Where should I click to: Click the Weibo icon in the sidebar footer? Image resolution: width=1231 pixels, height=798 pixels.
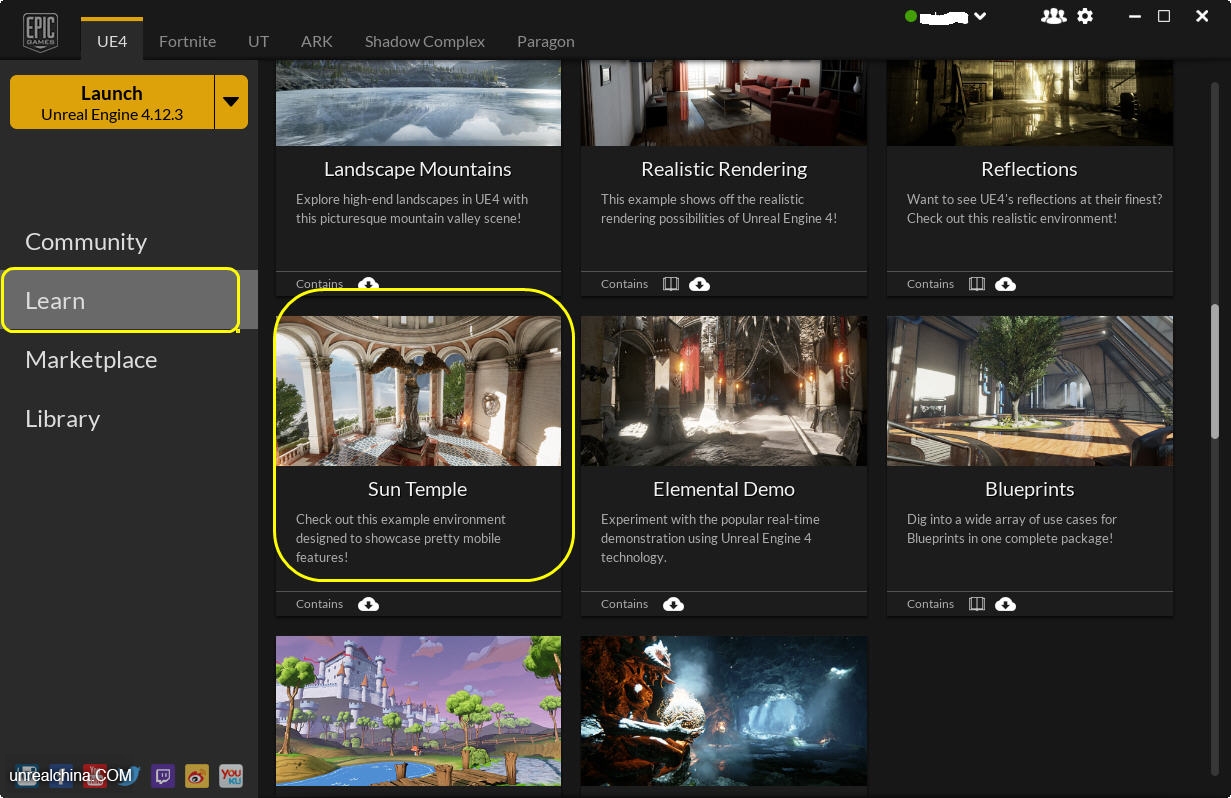(197, 775)
